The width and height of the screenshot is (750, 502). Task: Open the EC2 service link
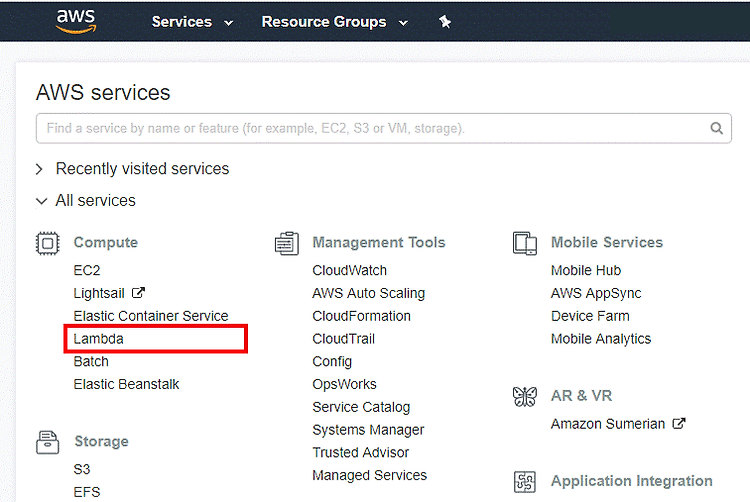tap(87, 271)
